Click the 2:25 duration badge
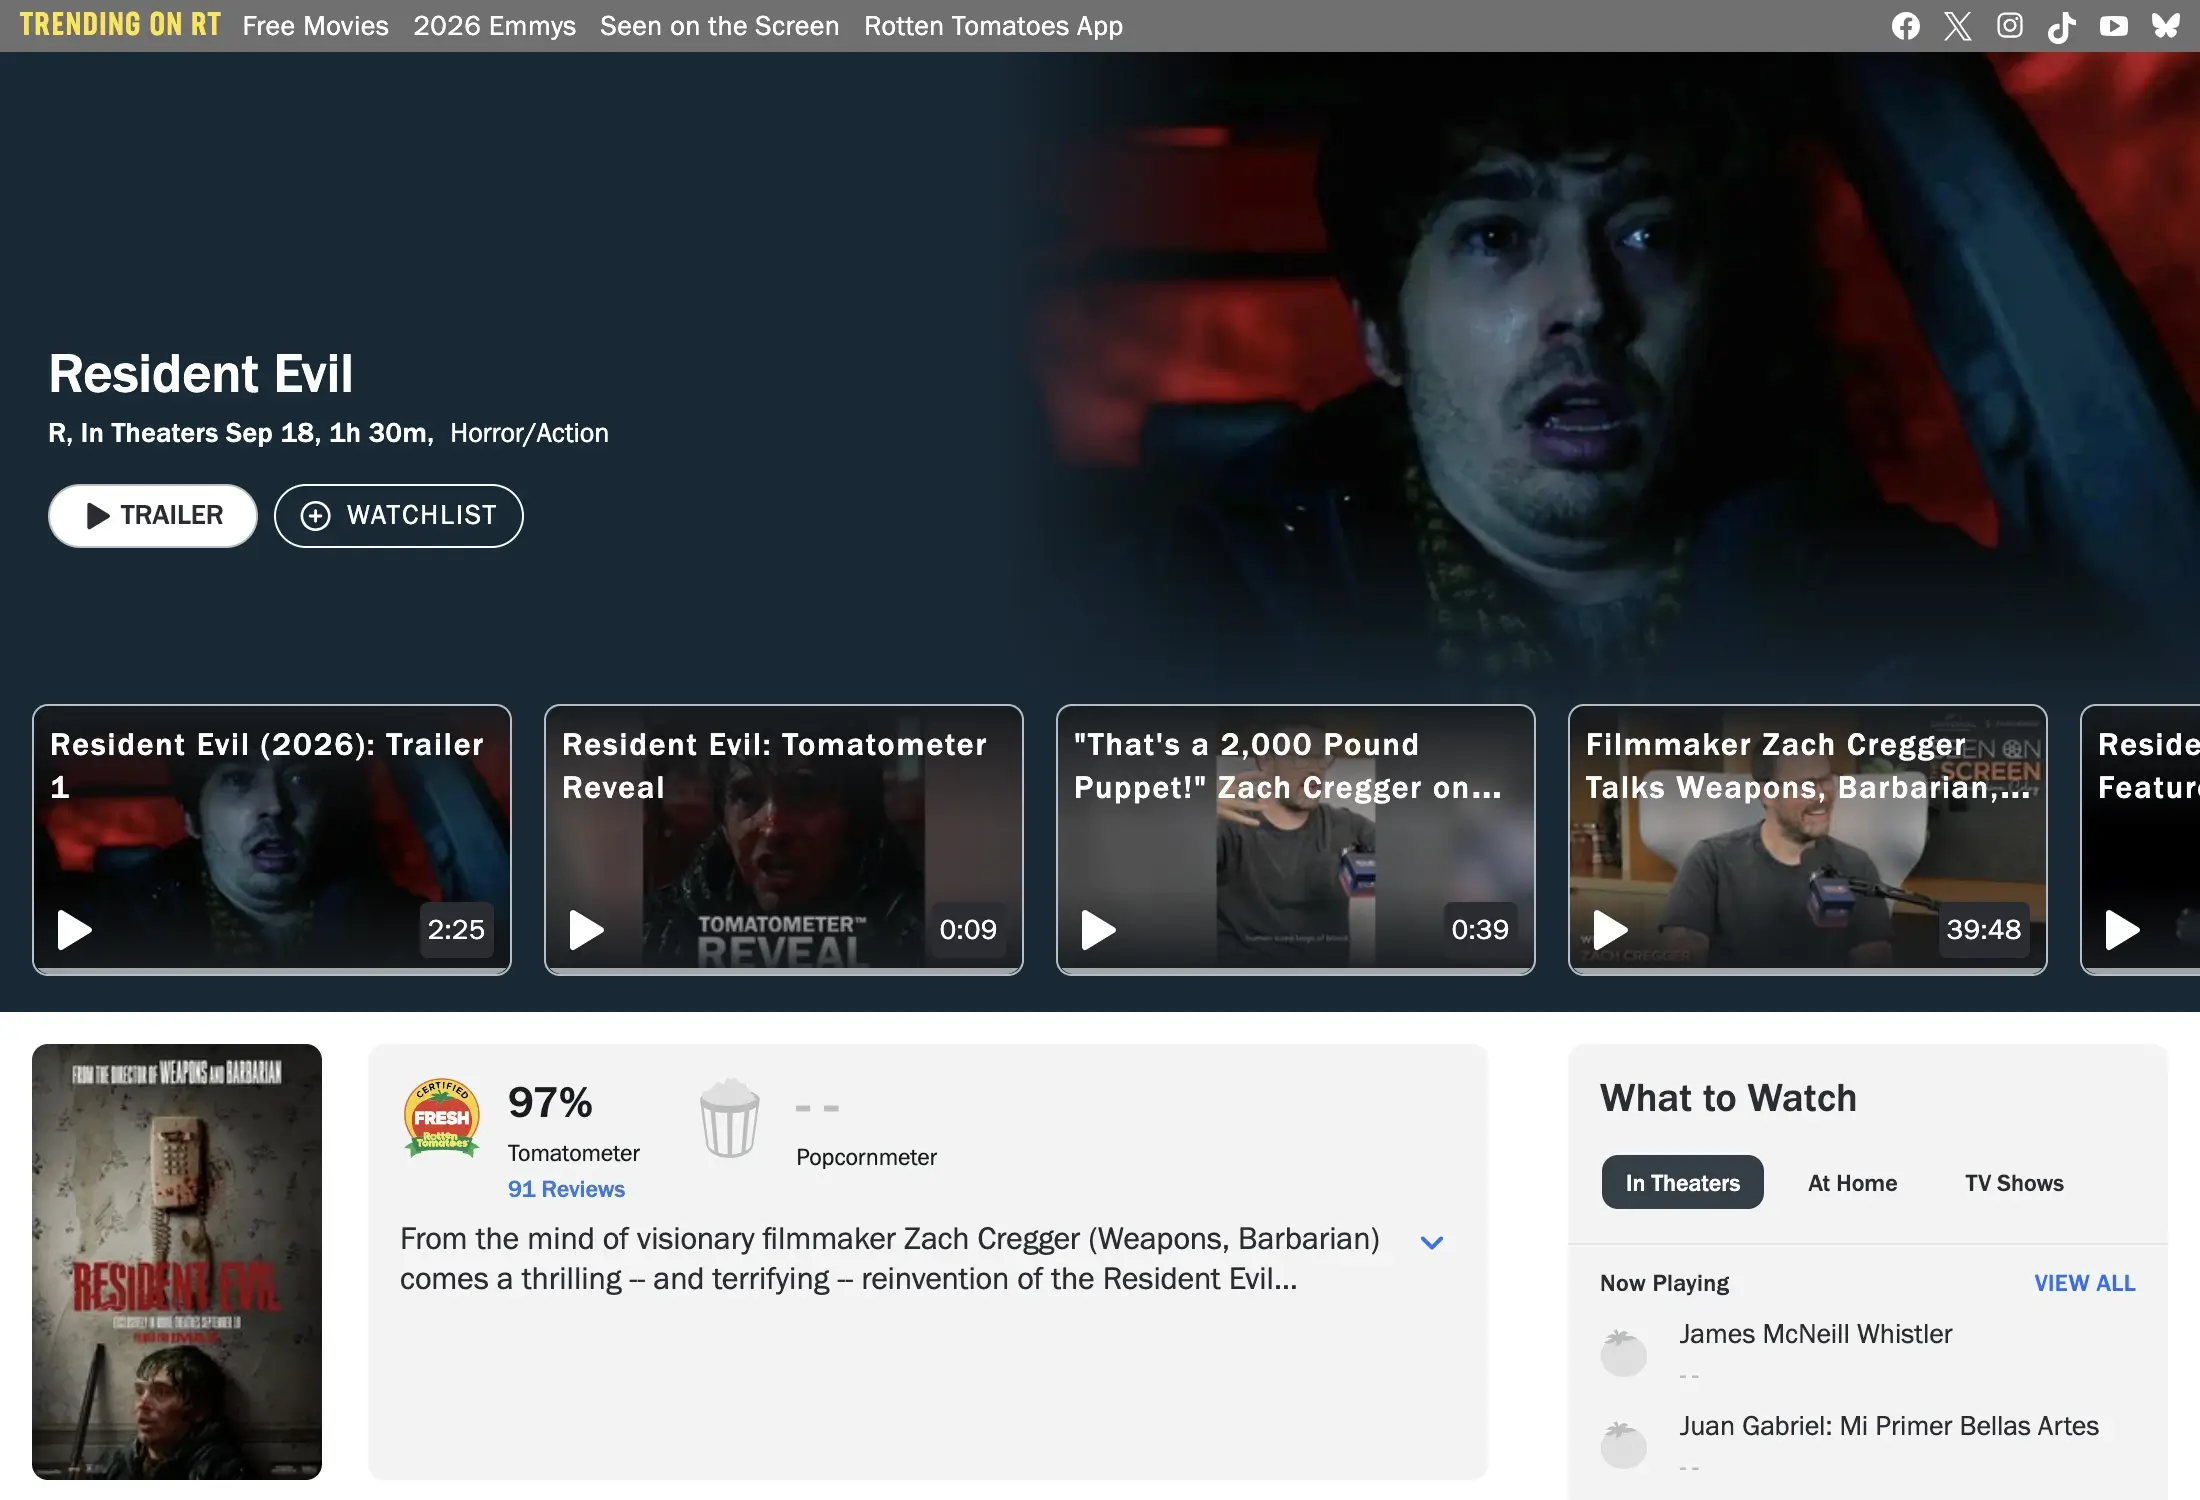 coord(456,930)
